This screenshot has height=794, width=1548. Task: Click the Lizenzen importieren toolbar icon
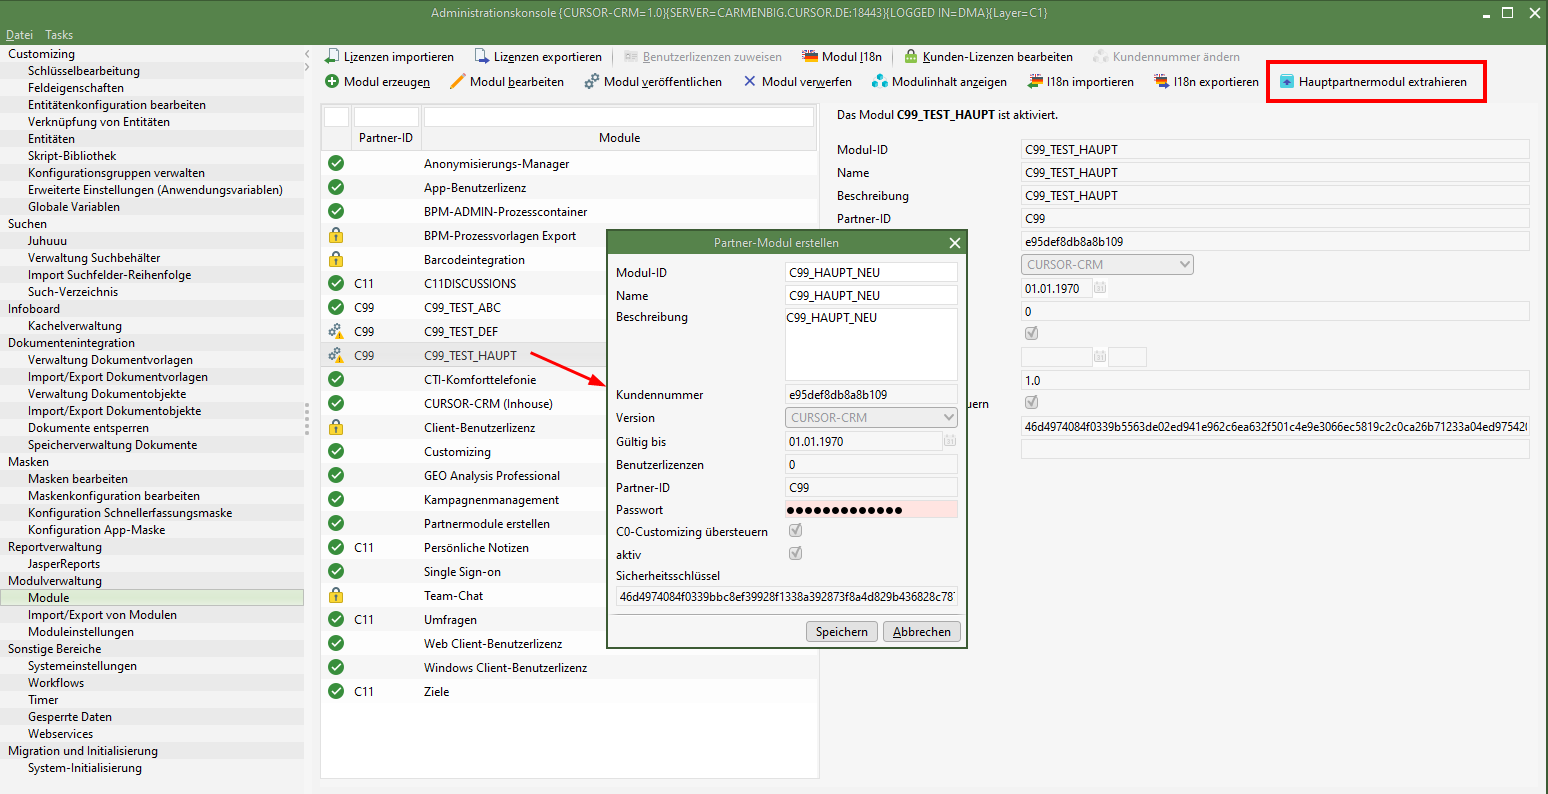pyautogui.click(x=332, y=57)
